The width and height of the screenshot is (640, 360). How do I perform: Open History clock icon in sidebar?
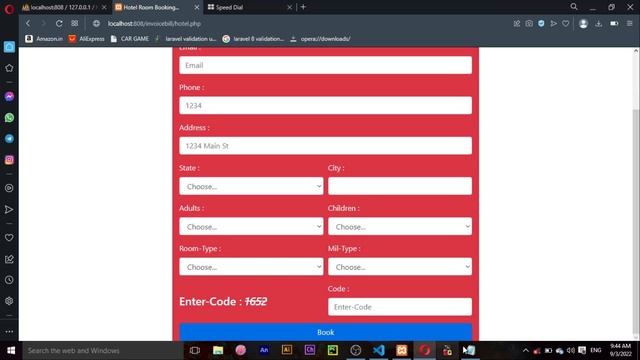point(9,280)
